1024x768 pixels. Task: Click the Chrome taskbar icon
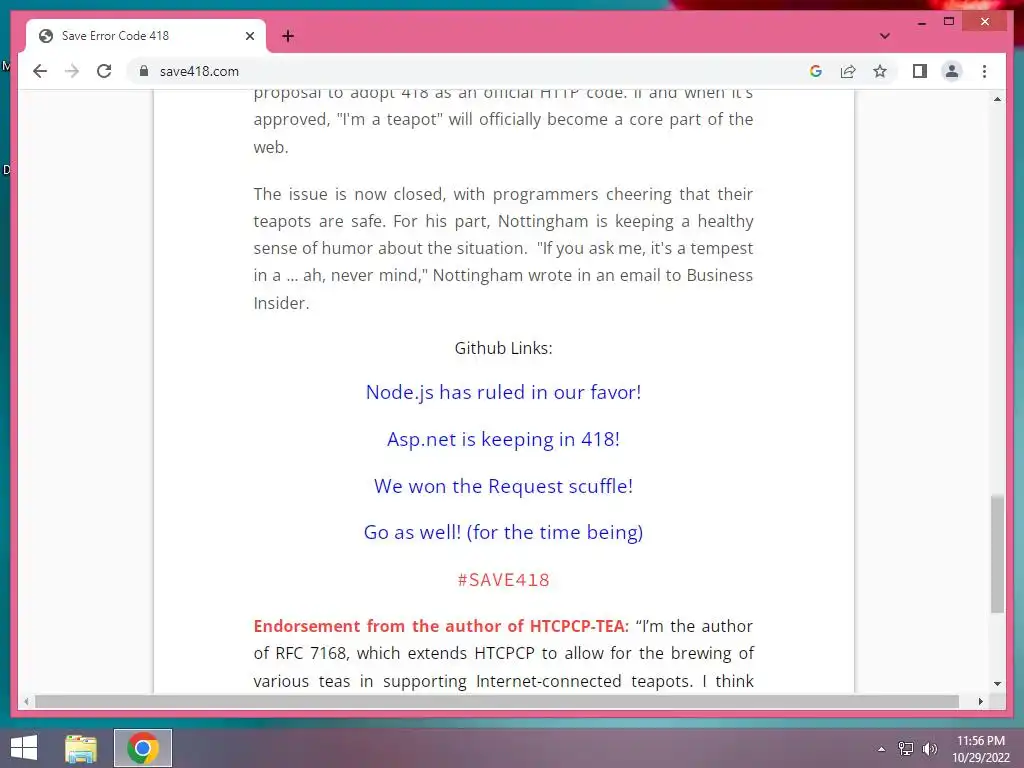coord(143,748)
